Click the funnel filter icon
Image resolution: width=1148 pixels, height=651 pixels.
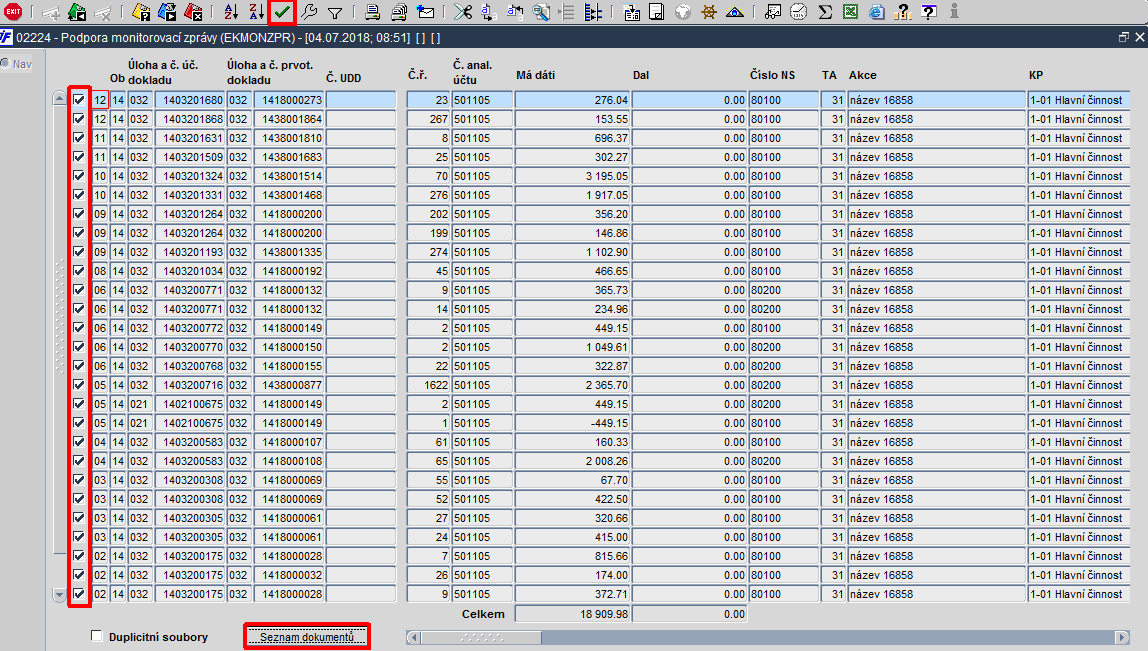(x=335, y=12)
